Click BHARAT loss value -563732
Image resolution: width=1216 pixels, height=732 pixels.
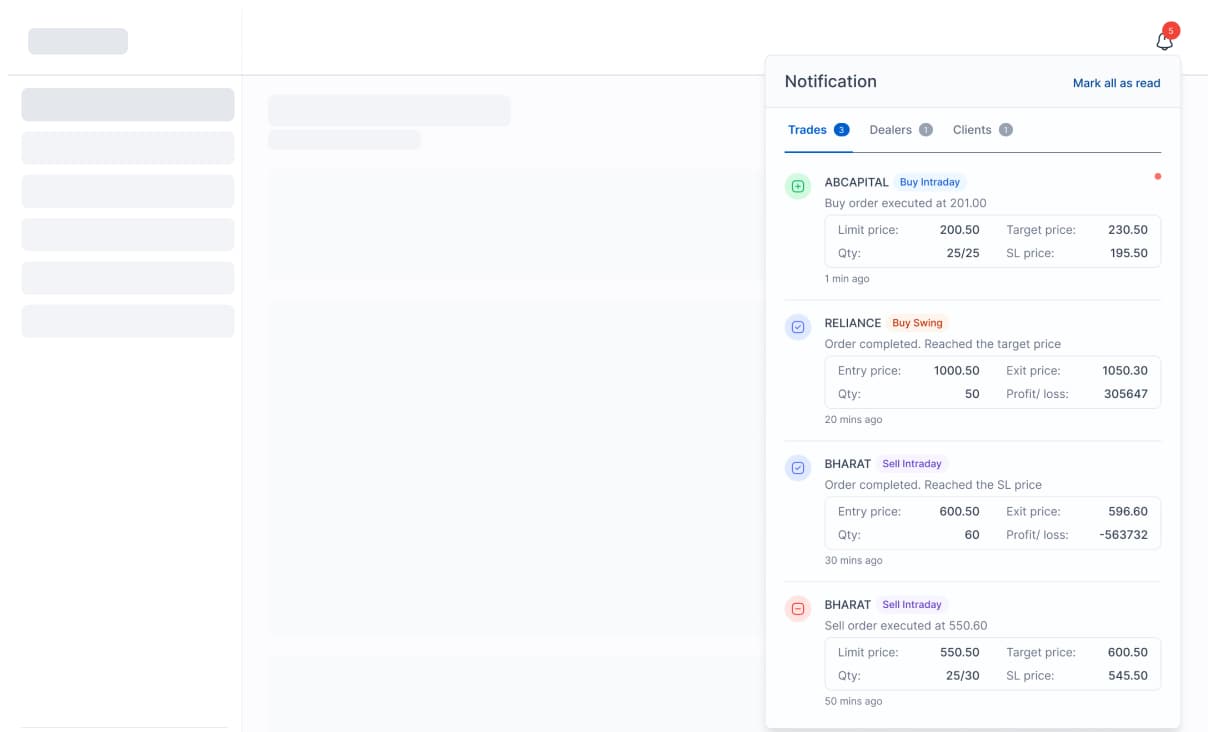pyautogui.click(x=1123, y=536)
